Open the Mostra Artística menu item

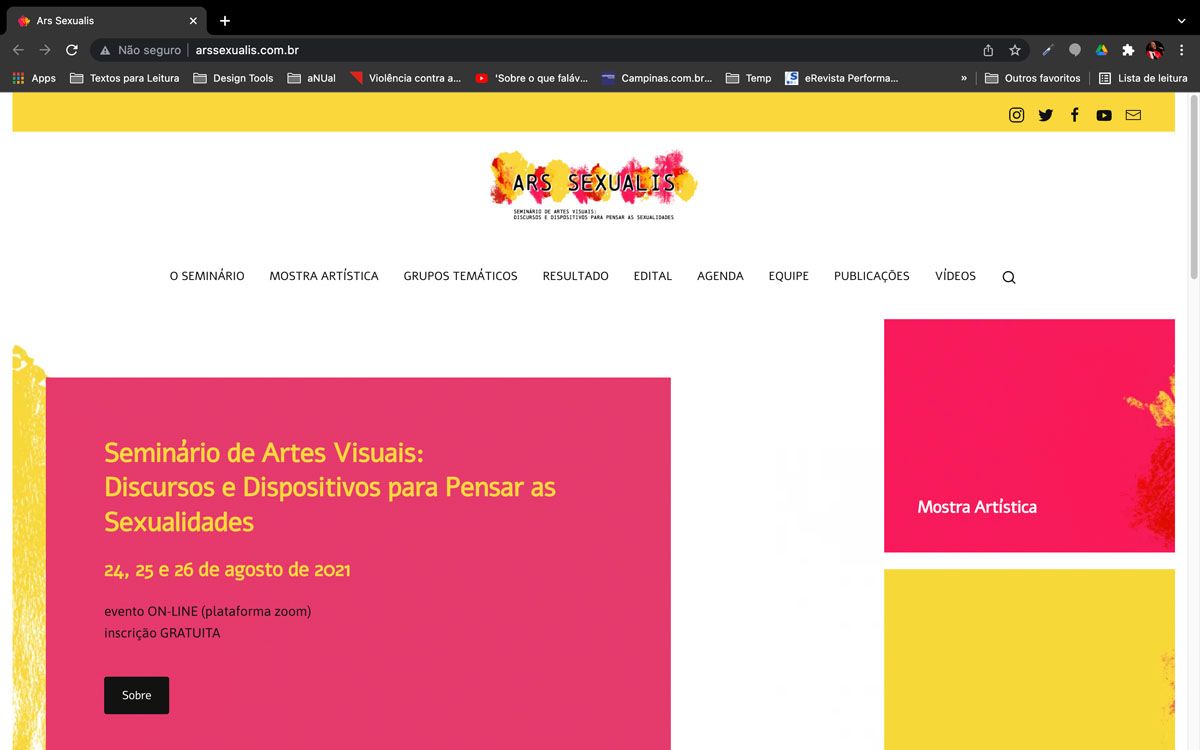[x=323, y=276]
